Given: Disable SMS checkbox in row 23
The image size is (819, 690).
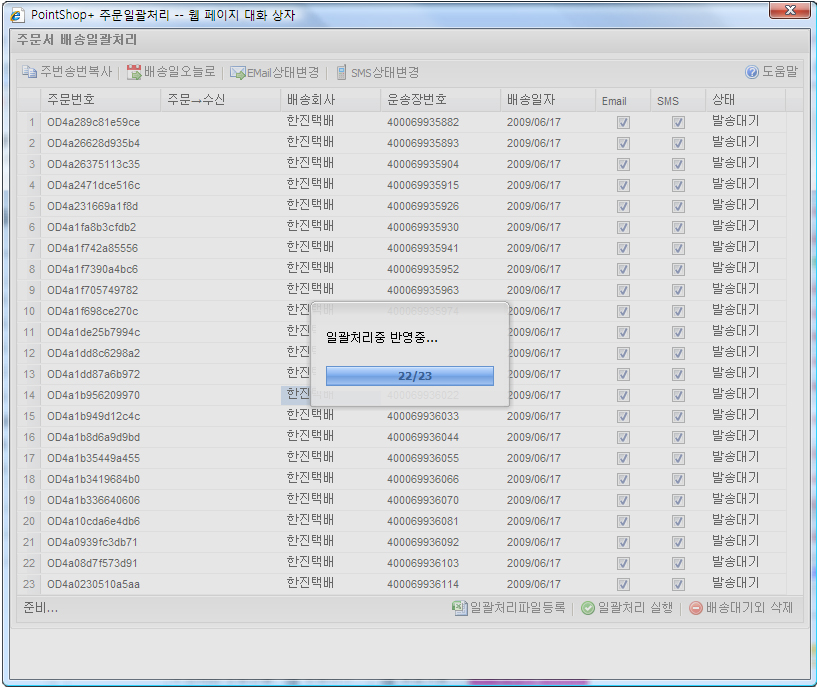Looking at the screenshot, I should pyautogui.click(x=678, y=584).
